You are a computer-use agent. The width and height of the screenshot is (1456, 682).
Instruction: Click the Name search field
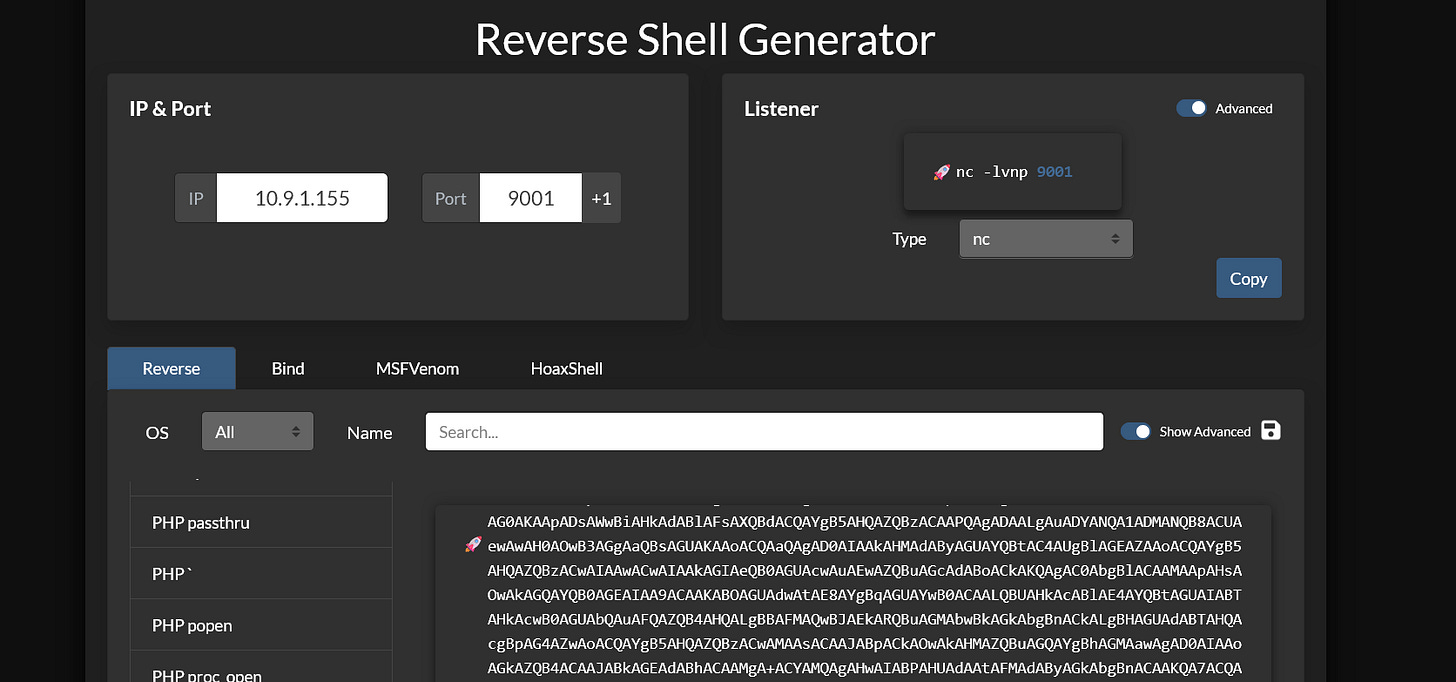[764, 432]
